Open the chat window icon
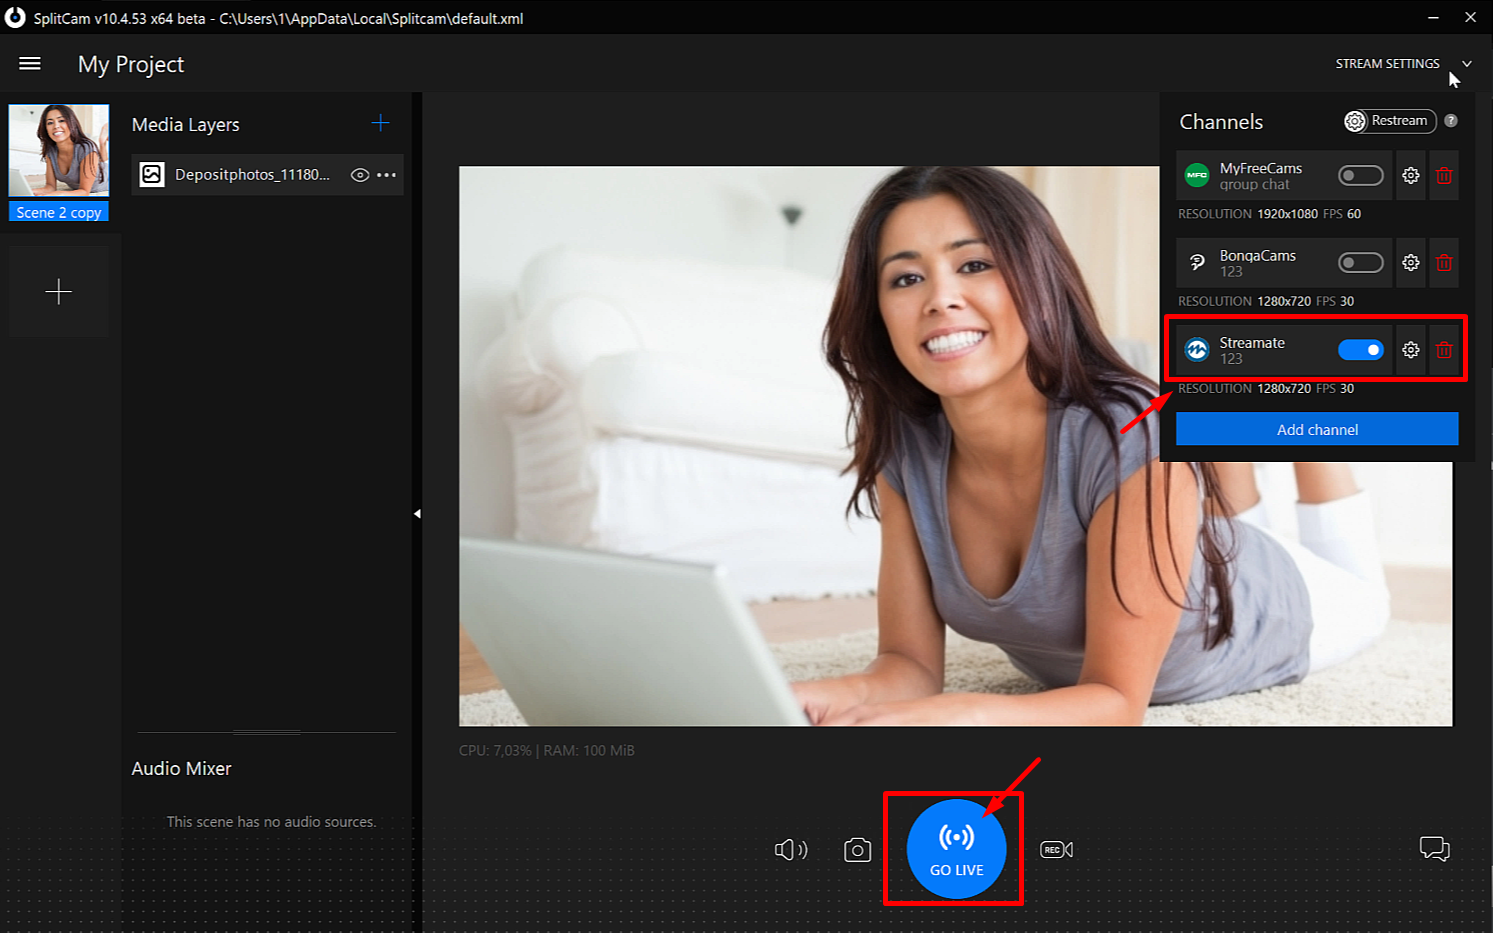Image resolution: width=1493 pixels, height=933 pixels. pyautogui.click(x=1434, y=849)
